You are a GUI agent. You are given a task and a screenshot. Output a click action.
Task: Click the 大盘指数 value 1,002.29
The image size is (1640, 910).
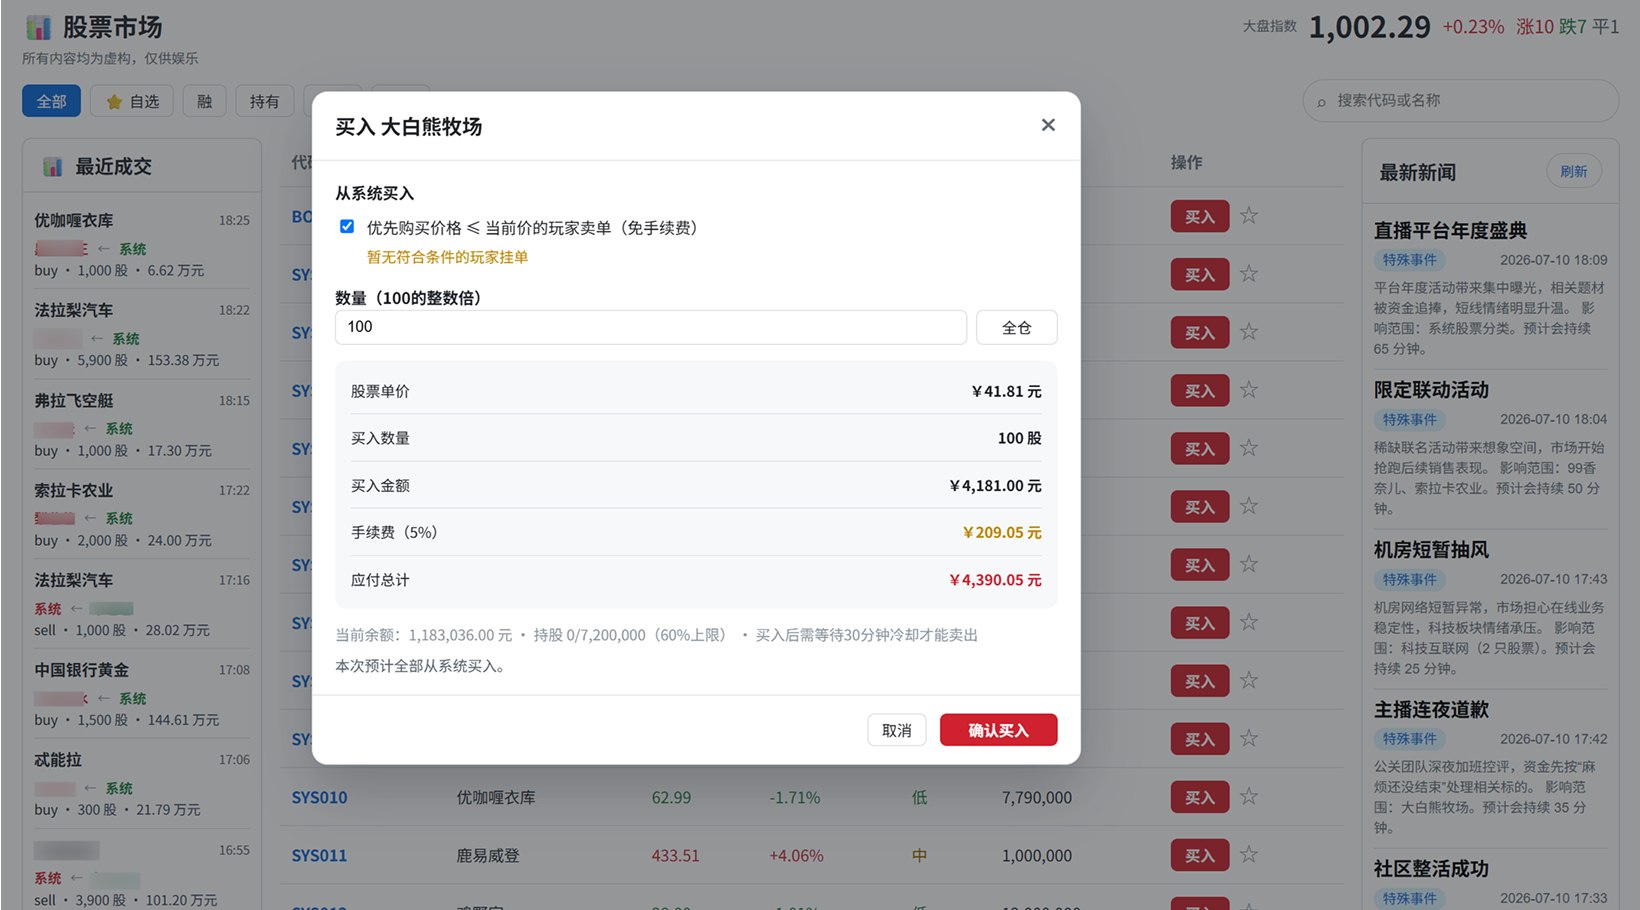click(1369, 27)
